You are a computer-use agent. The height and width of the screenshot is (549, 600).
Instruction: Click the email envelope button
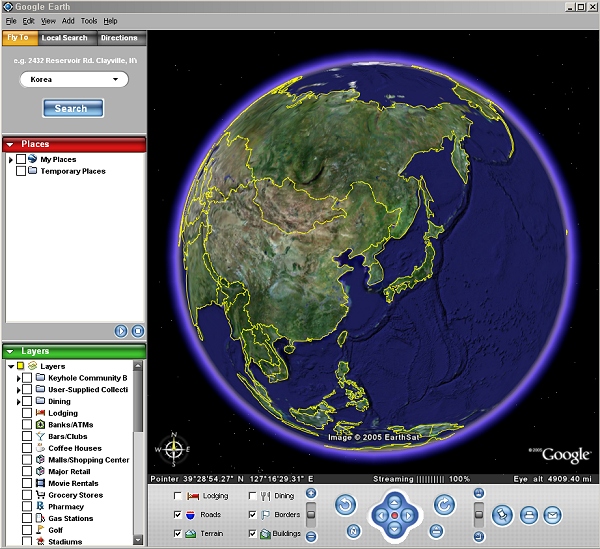tap(552, 515)
